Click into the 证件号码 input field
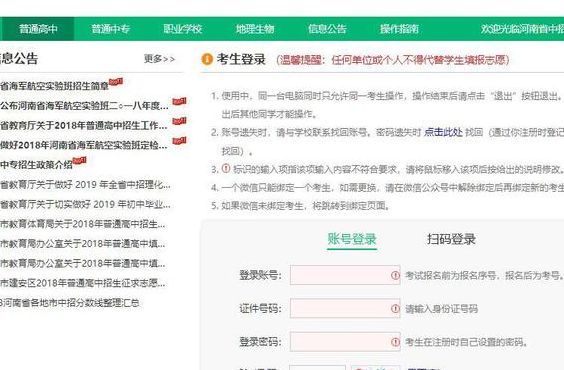Image resolution: width=564 pixels, height=370 pixels. pos(345,308)
